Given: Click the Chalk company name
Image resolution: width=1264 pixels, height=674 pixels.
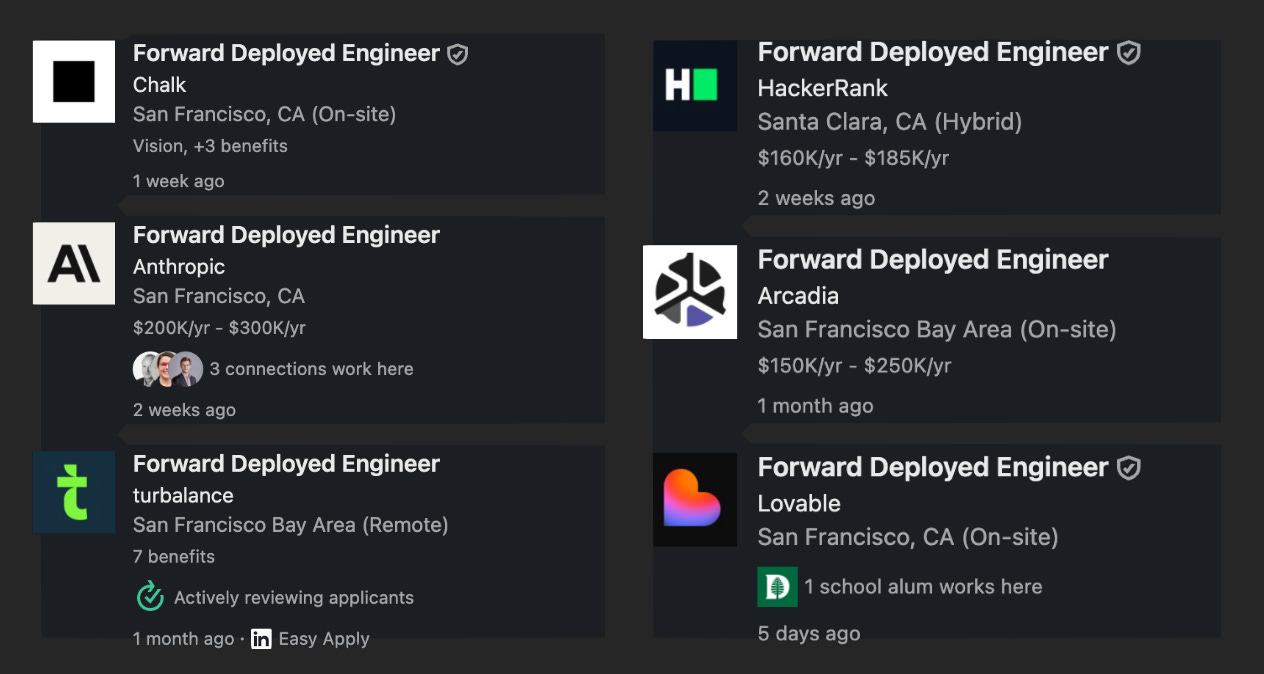Looking at the screenshot, I should click(x=160, y=85).
